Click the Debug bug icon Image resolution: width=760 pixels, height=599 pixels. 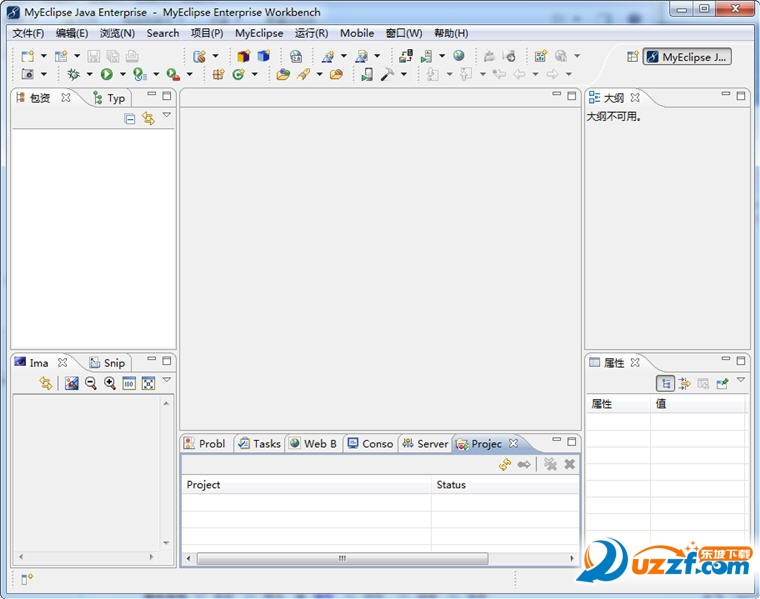[x=73, y=74]
